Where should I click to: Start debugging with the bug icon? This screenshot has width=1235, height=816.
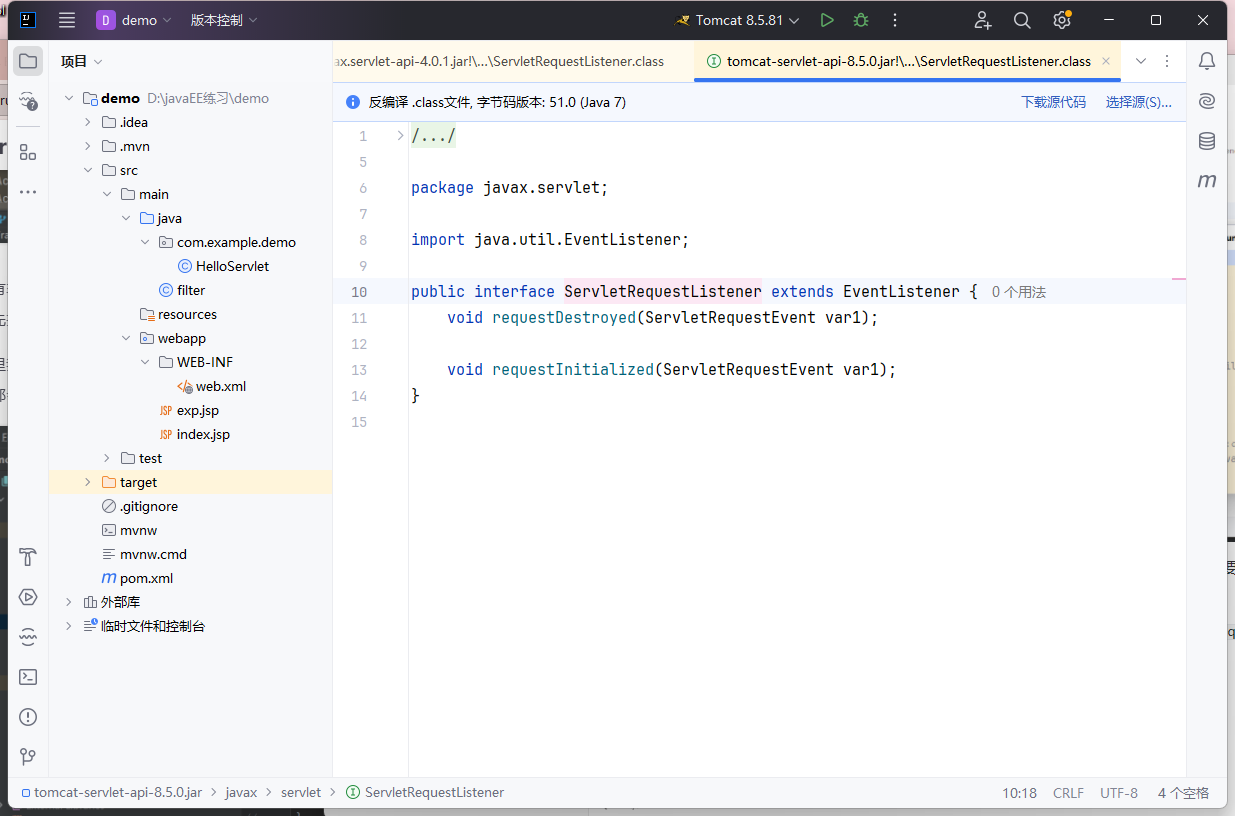pyautogui.click(x=860, y=20)
